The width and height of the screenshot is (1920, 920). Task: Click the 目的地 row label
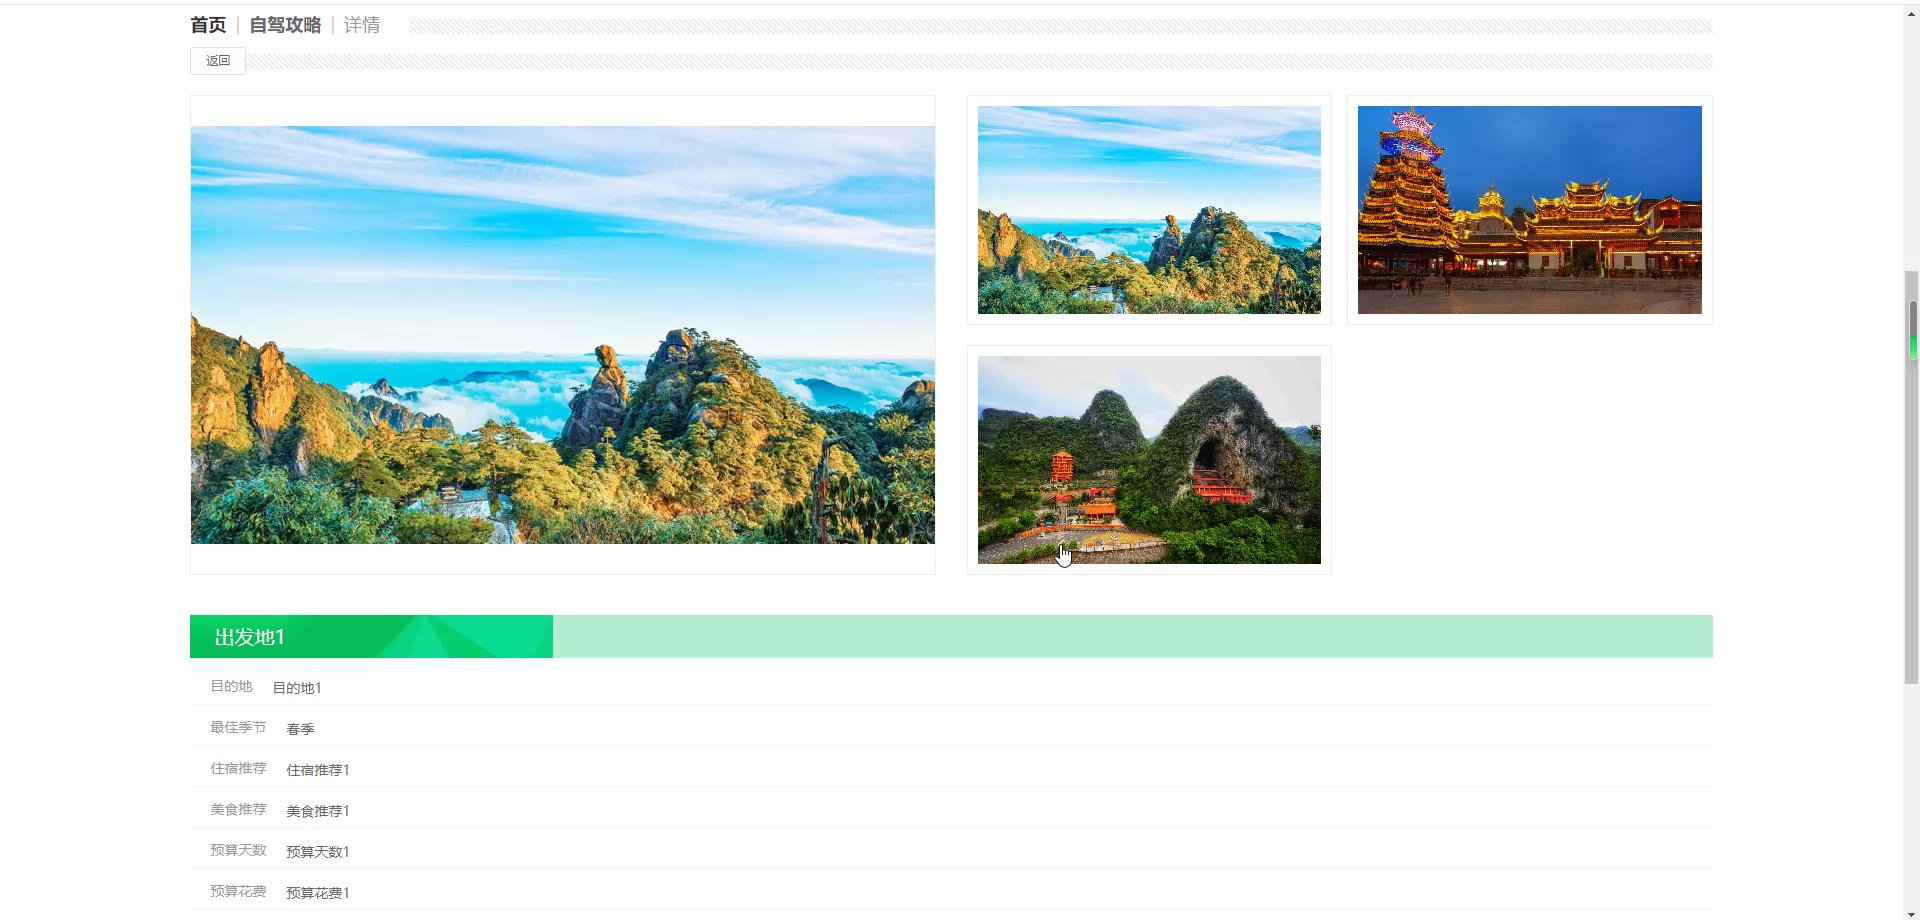tap(231, 686)
